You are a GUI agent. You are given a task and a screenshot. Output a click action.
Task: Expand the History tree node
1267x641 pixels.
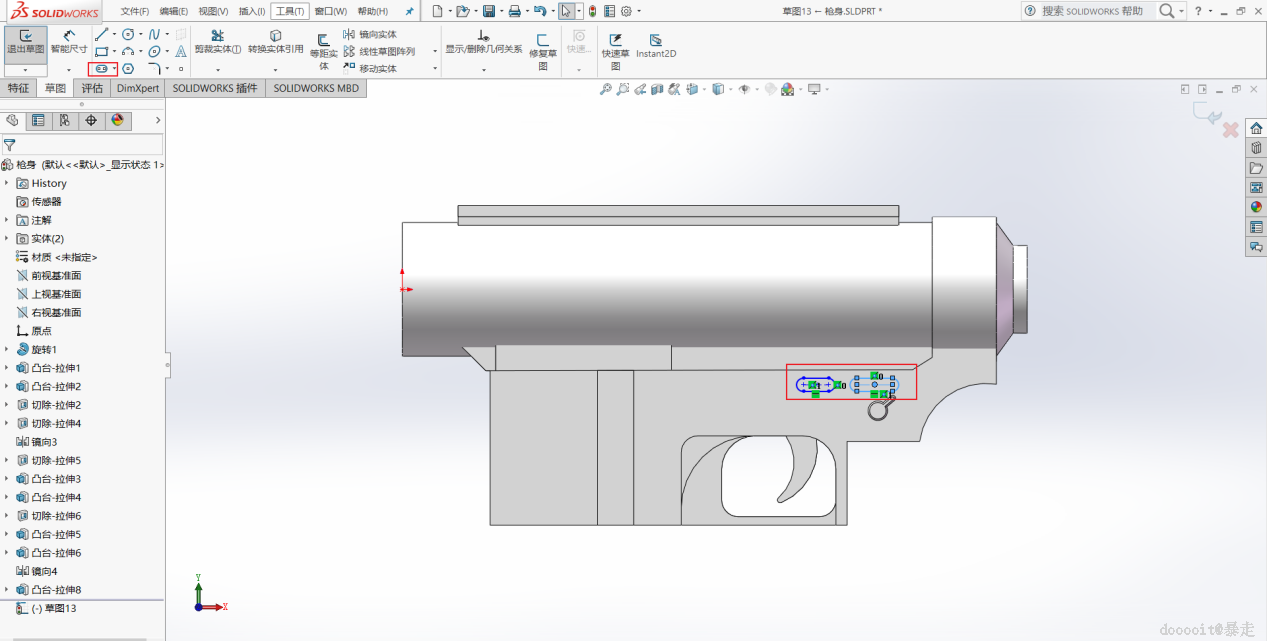pos(7,183)
